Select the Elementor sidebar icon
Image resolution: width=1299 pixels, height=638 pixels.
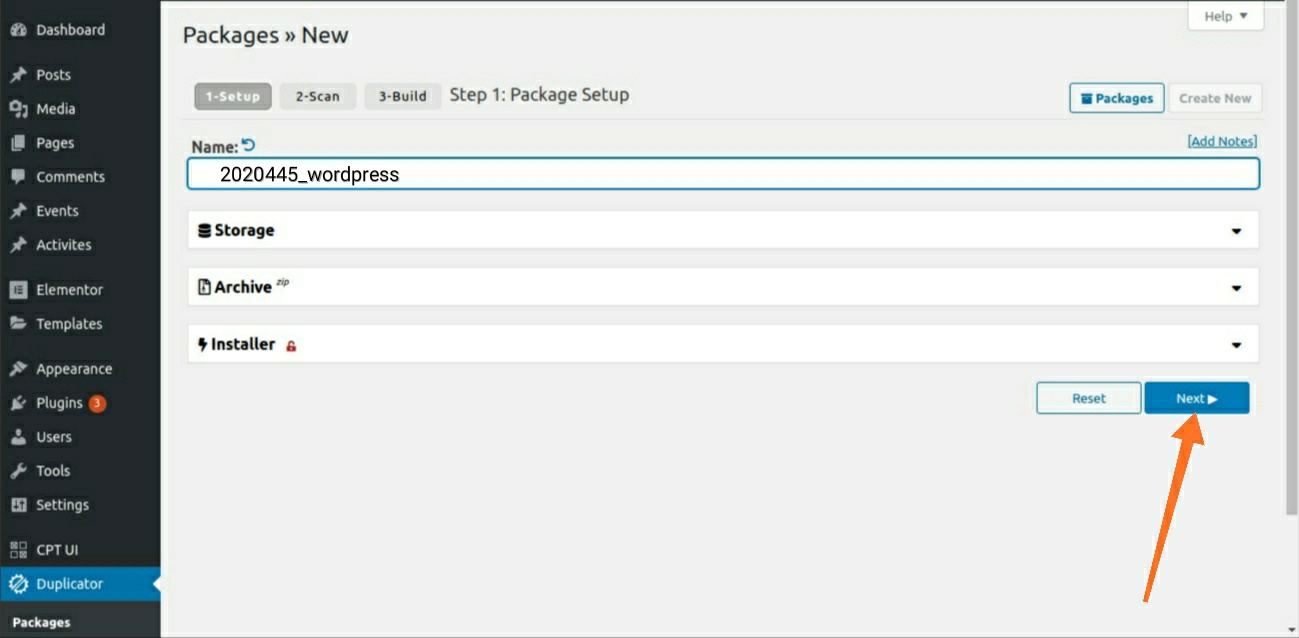pos(20,289)
